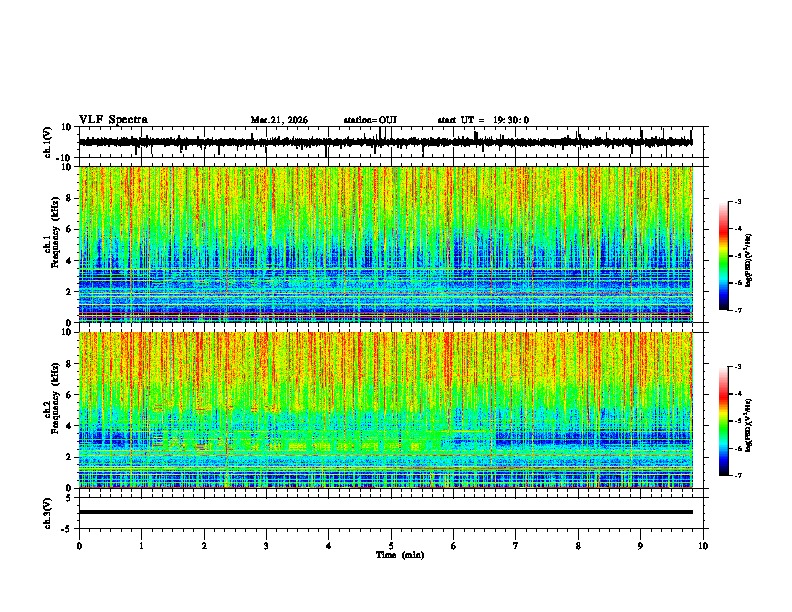Click the time axis tick label "3"

tap(266, 546)
